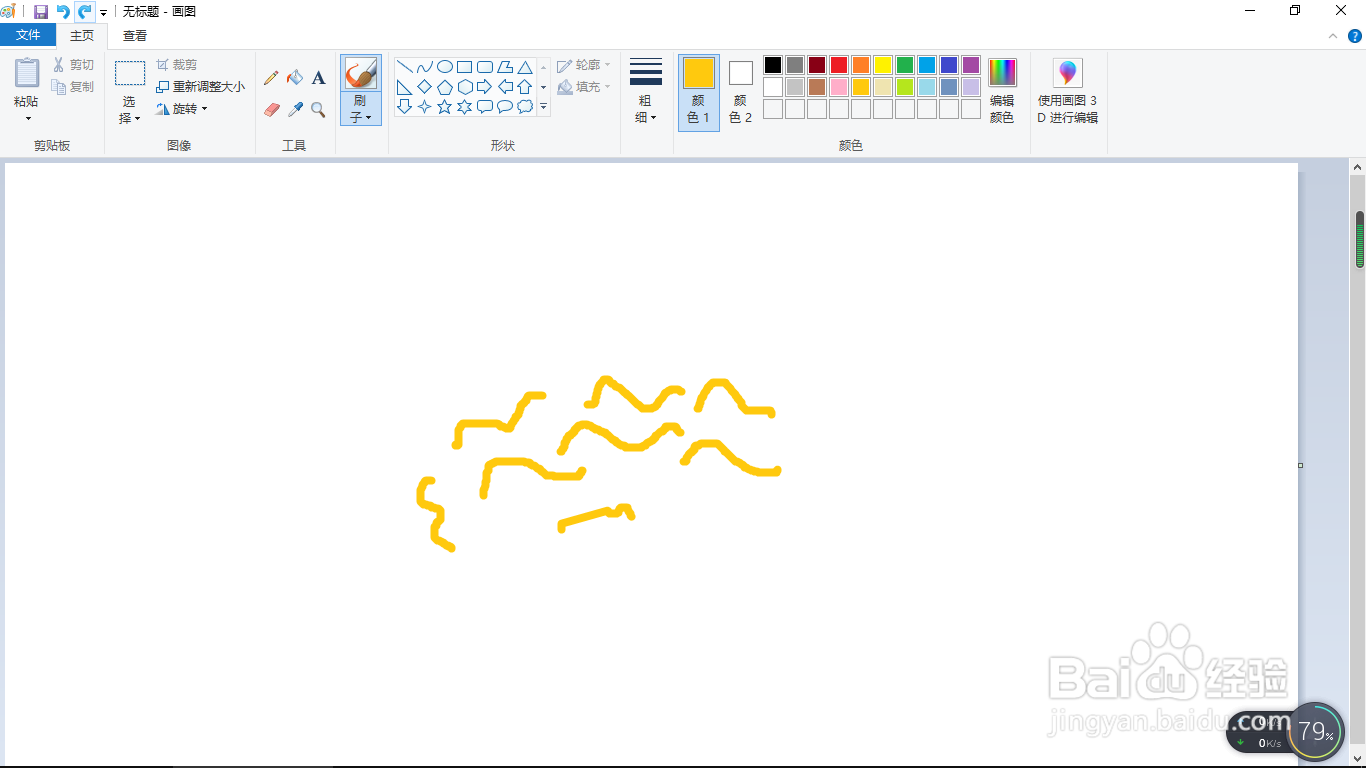Screen dimensions: 1366x768
Task: Select the Six-point star shape
Action: coord(465,106)
